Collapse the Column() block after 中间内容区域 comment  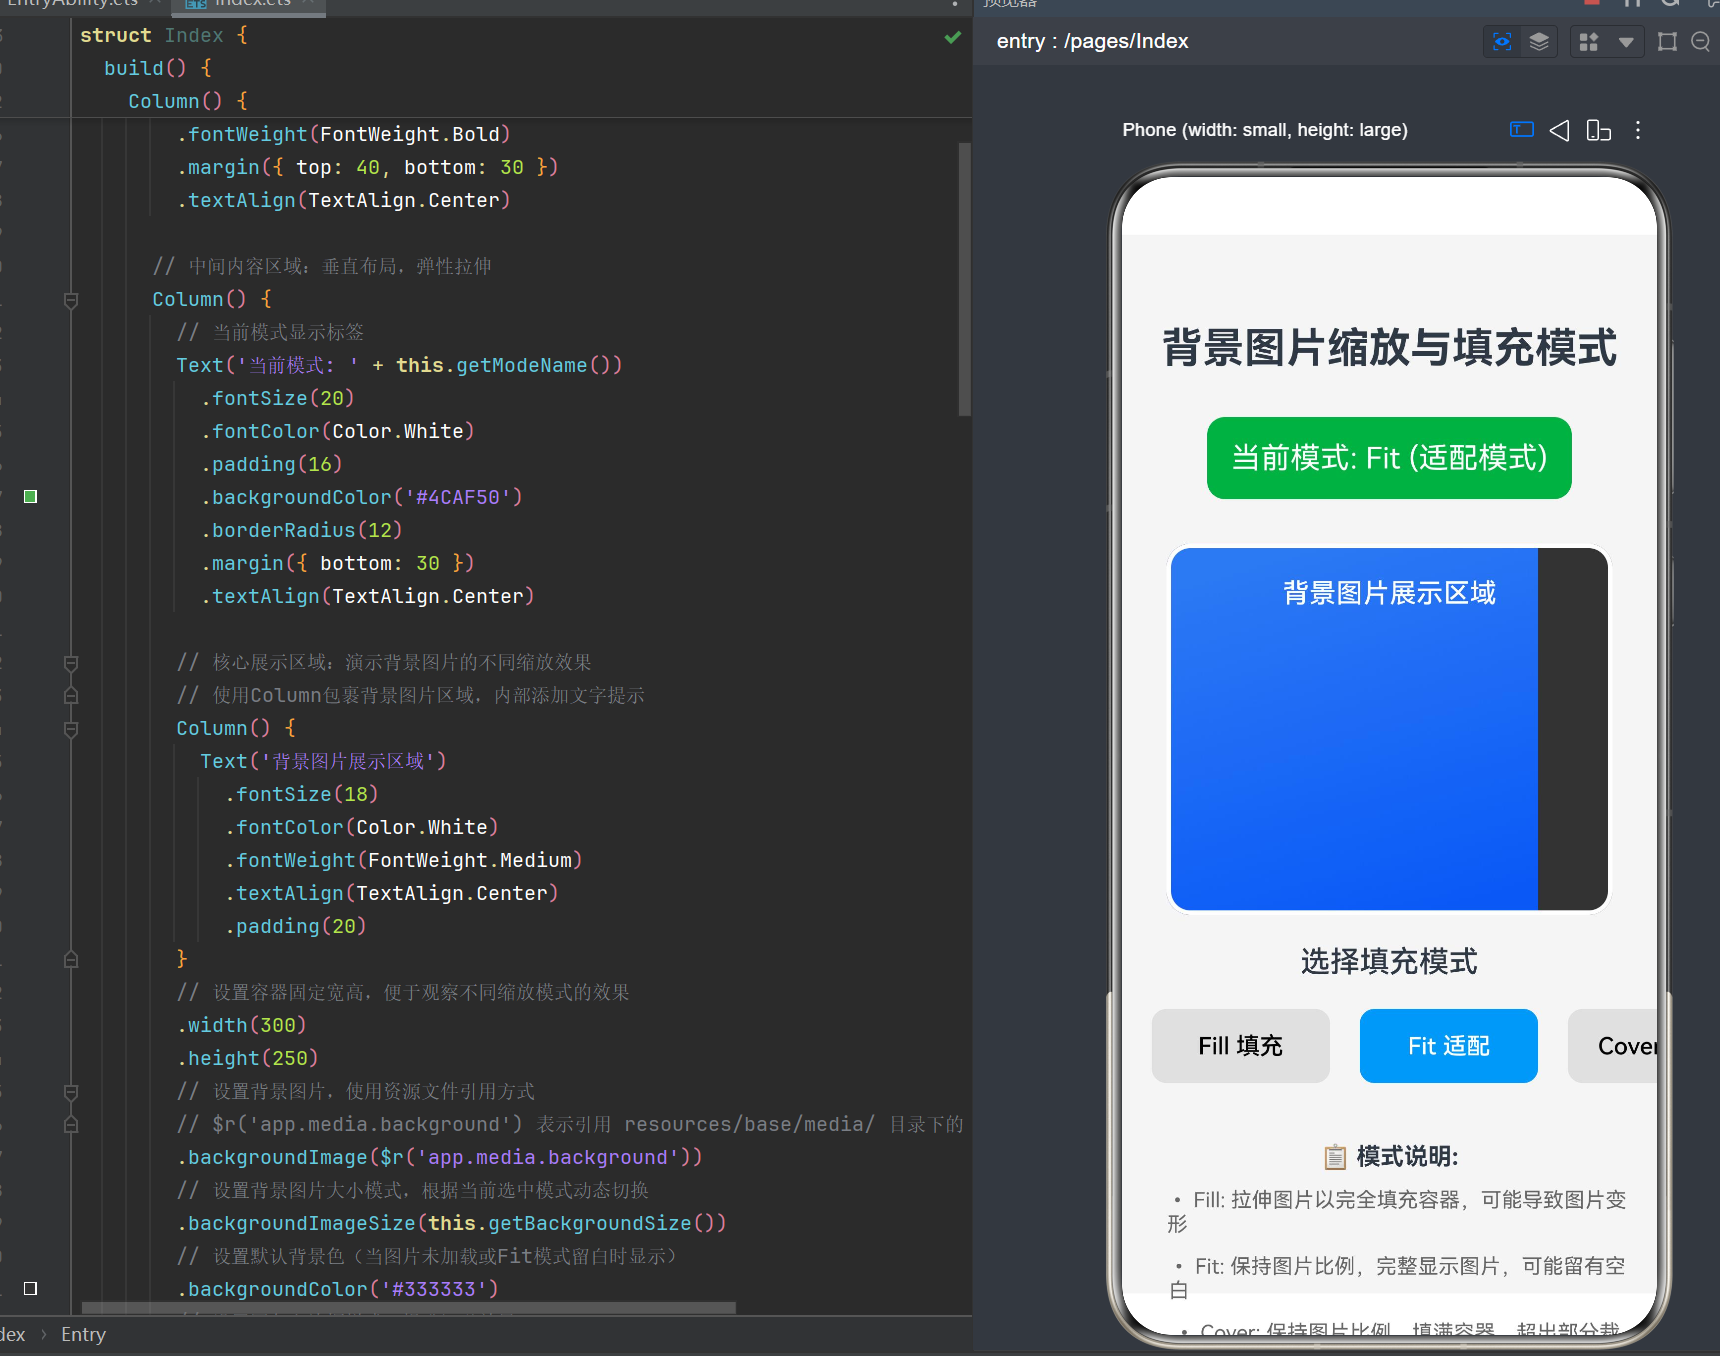point(71,300)
